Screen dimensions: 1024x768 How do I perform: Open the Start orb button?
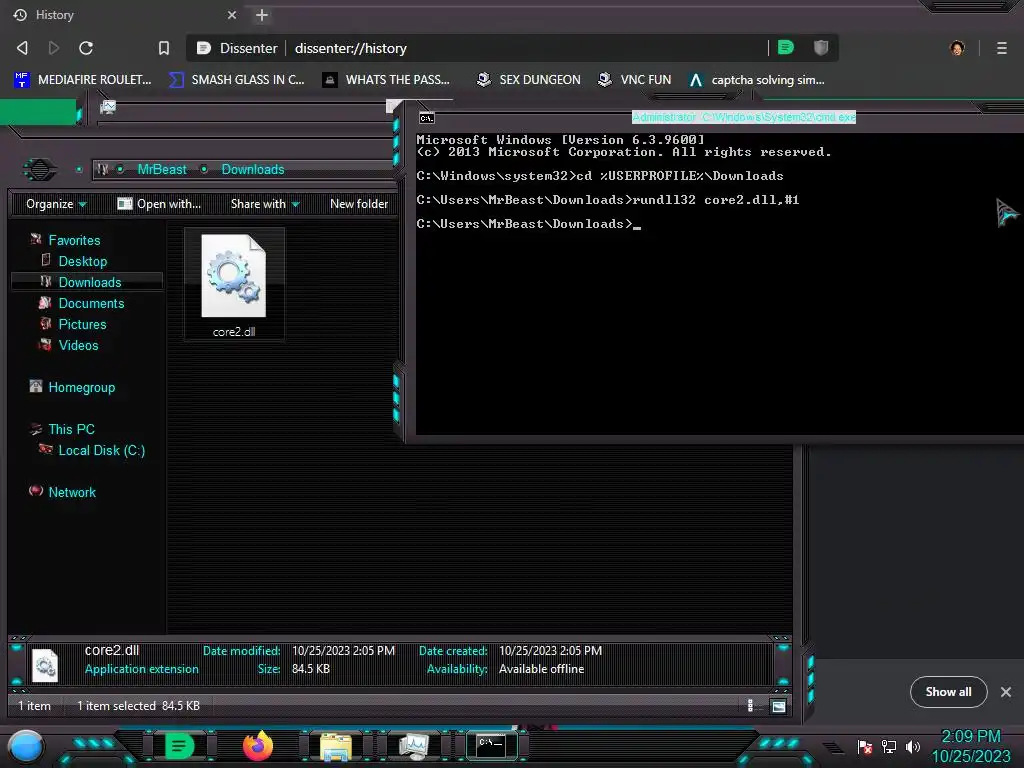[26, 746]
